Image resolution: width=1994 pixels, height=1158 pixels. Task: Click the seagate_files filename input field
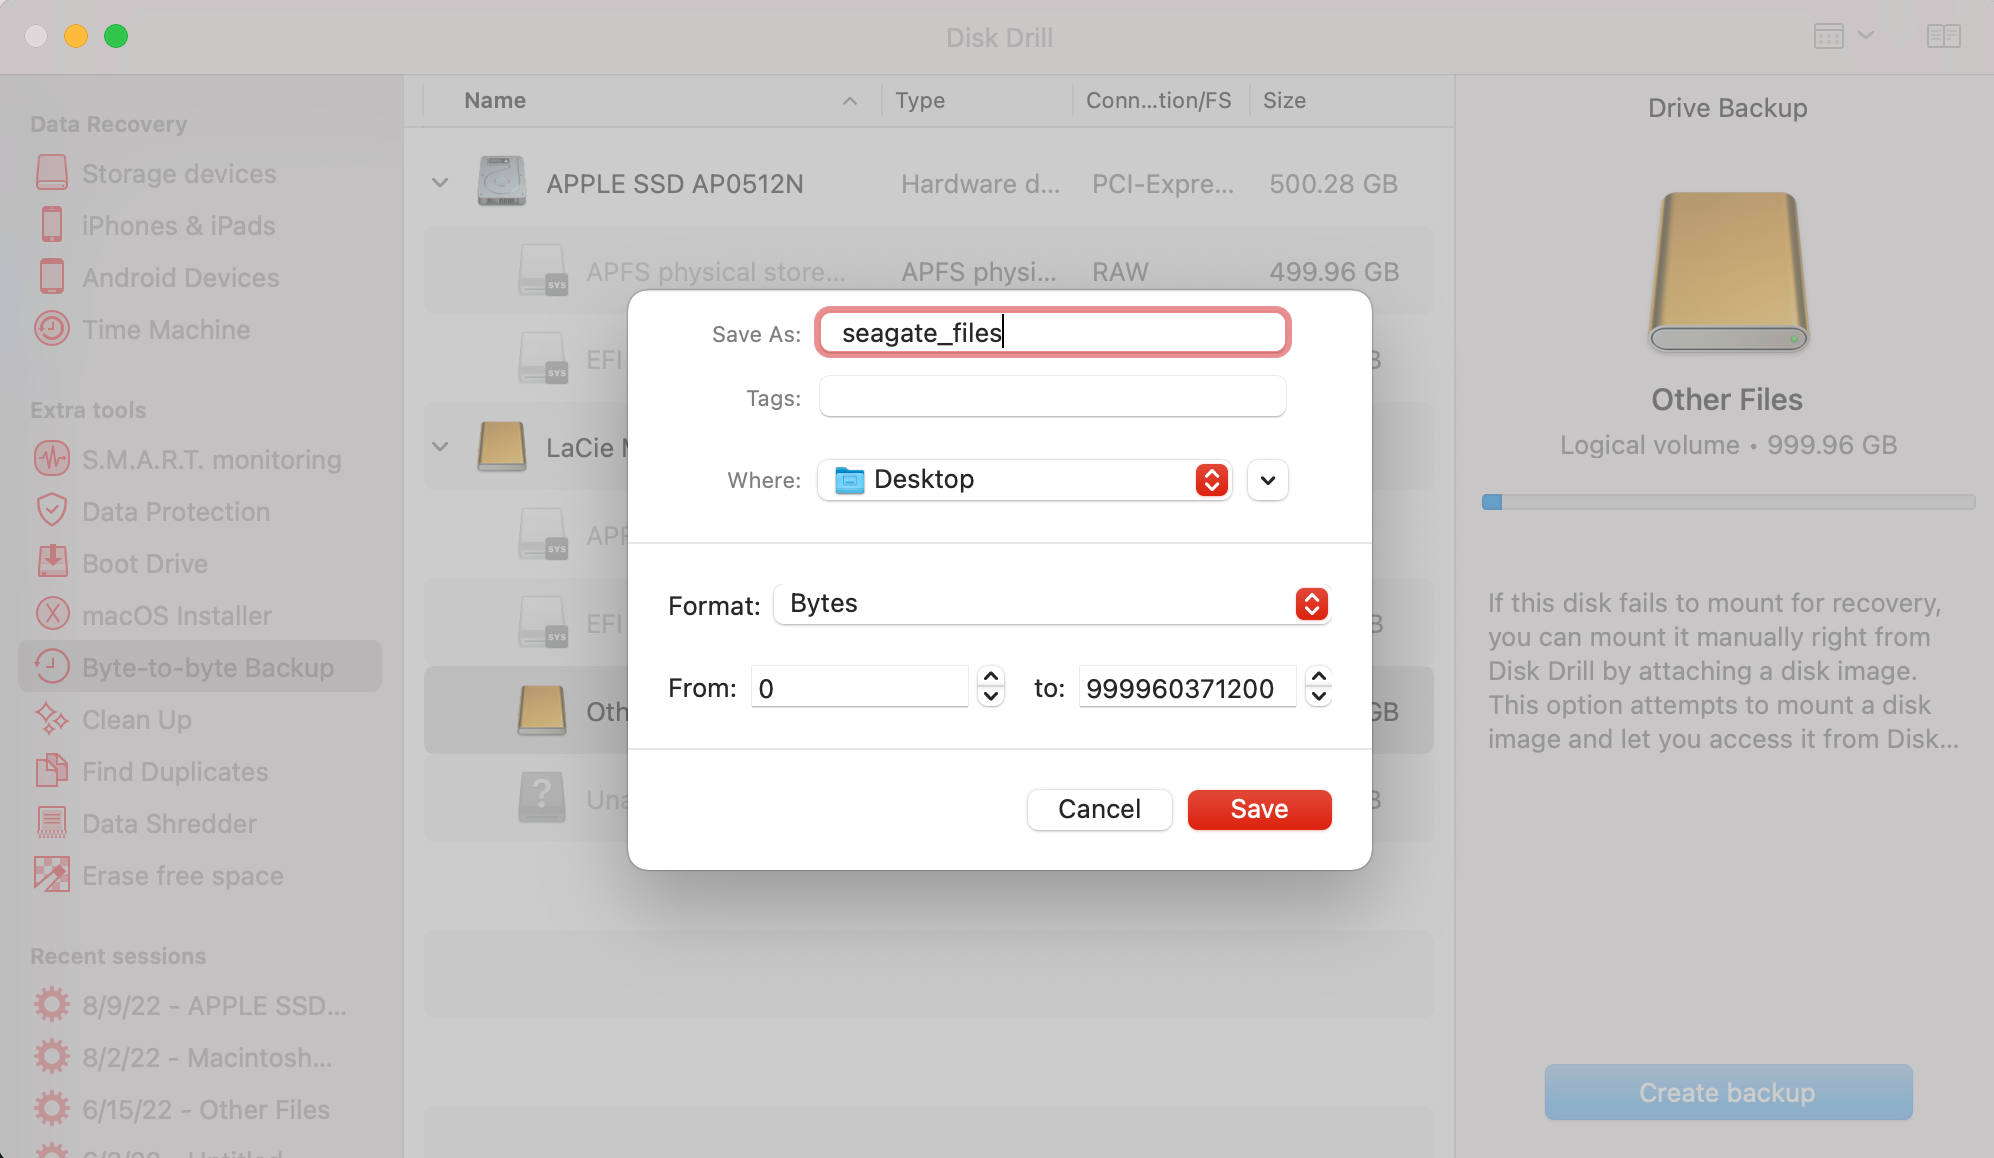click(1051, 332)
